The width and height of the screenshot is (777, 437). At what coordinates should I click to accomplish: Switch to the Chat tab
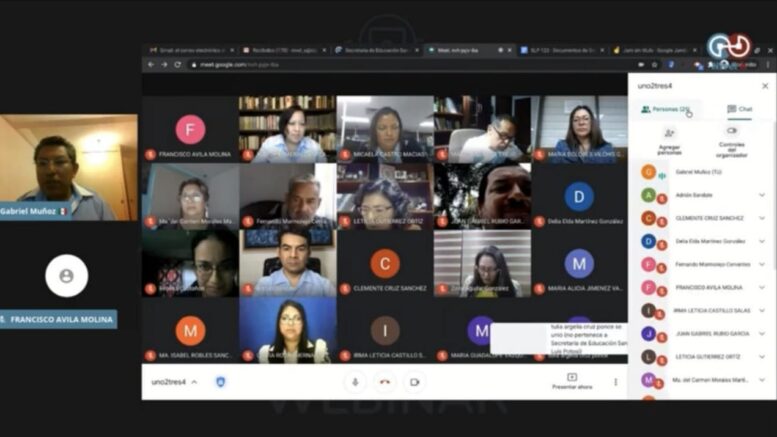pos(739,109)
